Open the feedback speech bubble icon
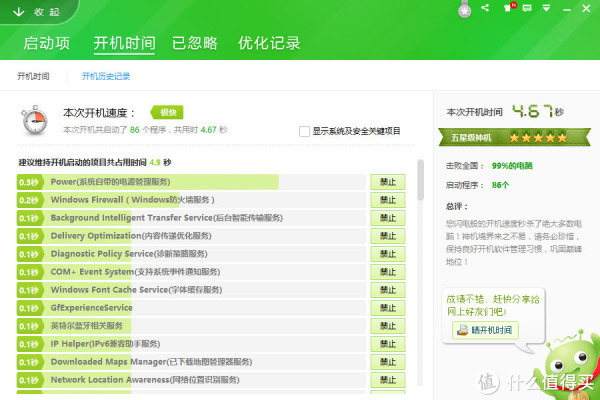This screenshot has height=400, width=600. point(527,8)
